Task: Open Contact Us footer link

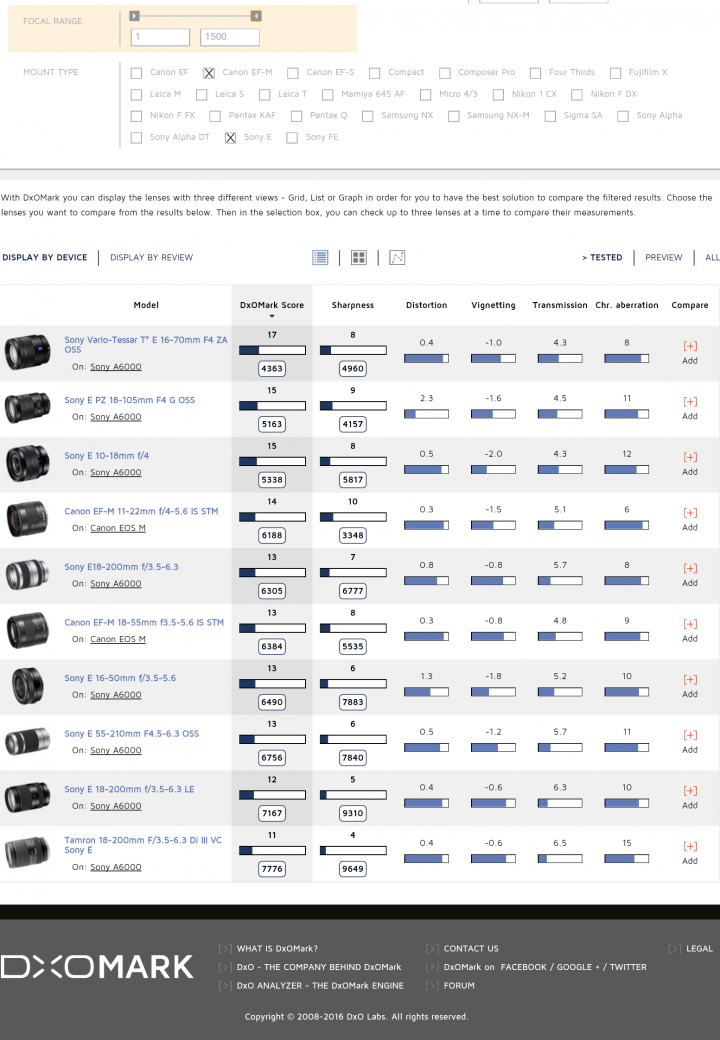Action: click(x=471, y=948)
